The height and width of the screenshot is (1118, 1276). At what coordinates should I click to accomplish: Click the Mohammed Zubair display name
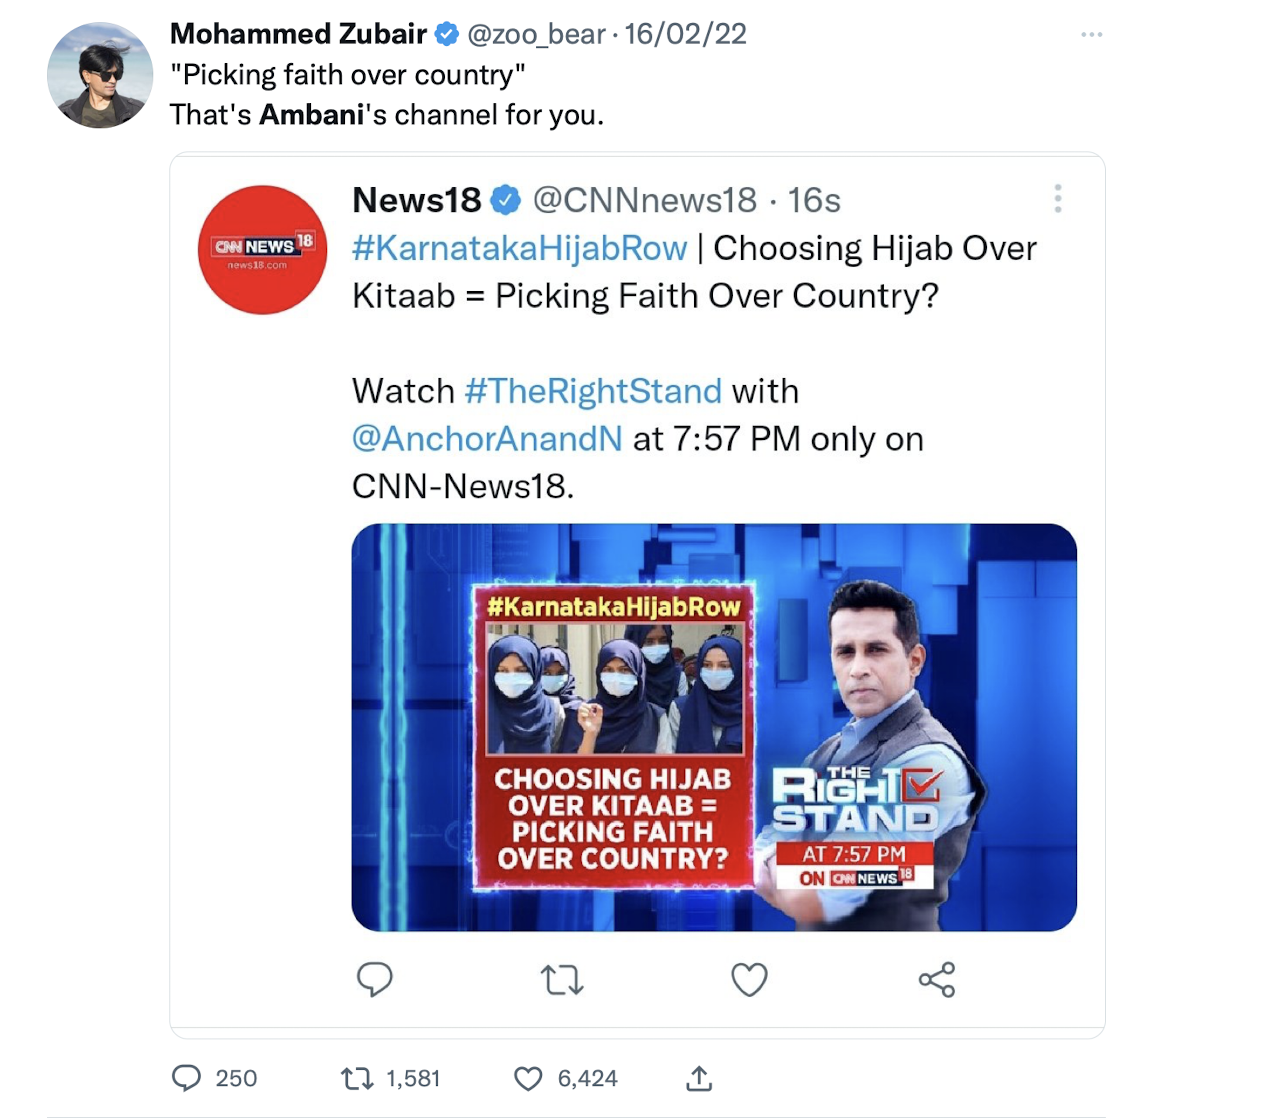pyautogui.click(x=298, y=34)
